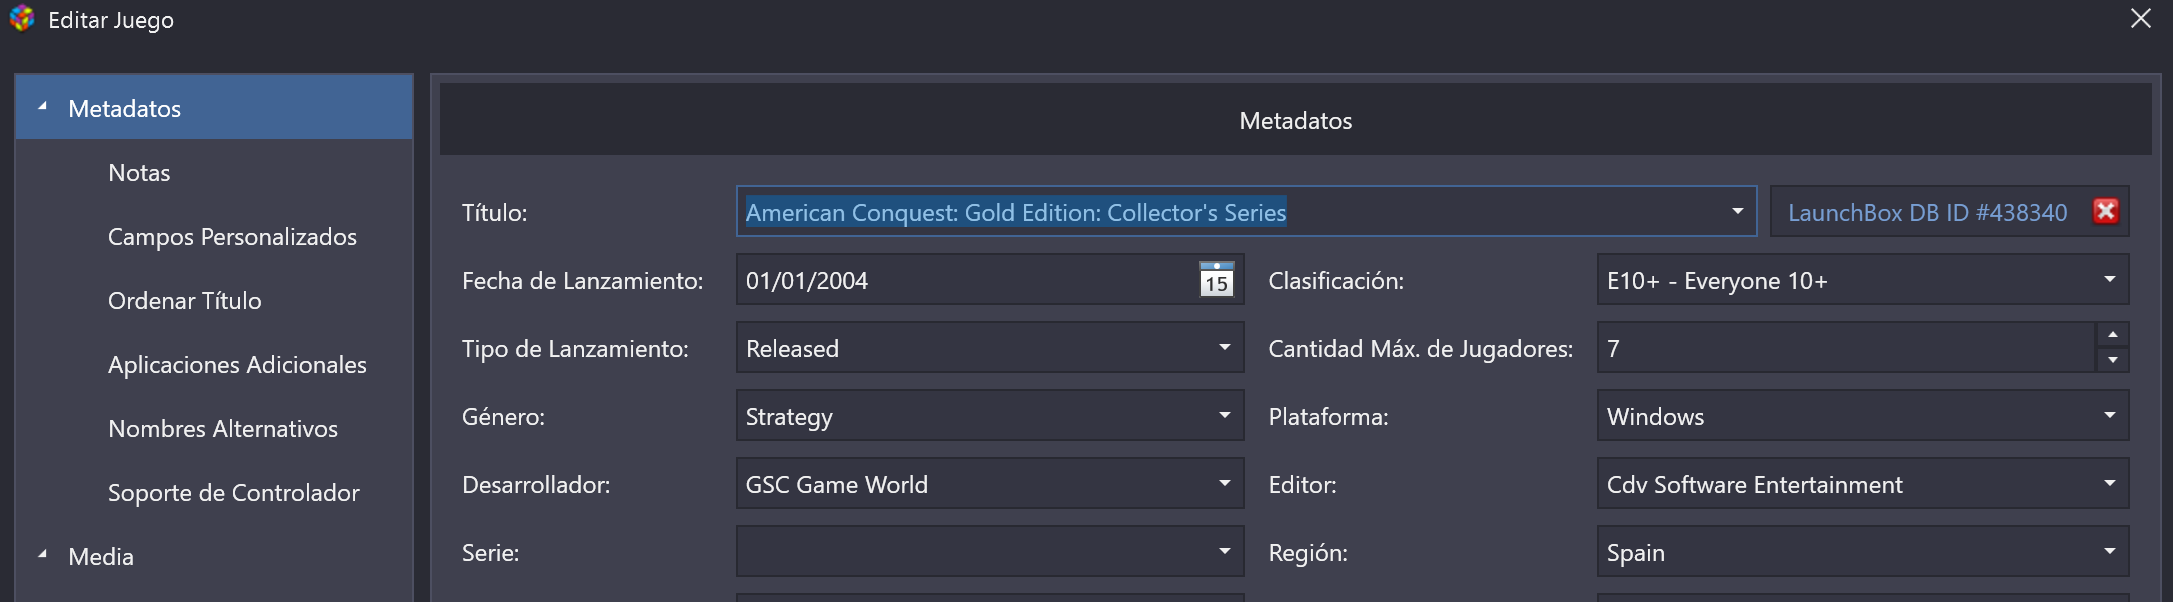Image resolution: width=2173 pixels, height=602 pixels.
Task: Select Metadatos in the sidebar
Action: point(214,108)
